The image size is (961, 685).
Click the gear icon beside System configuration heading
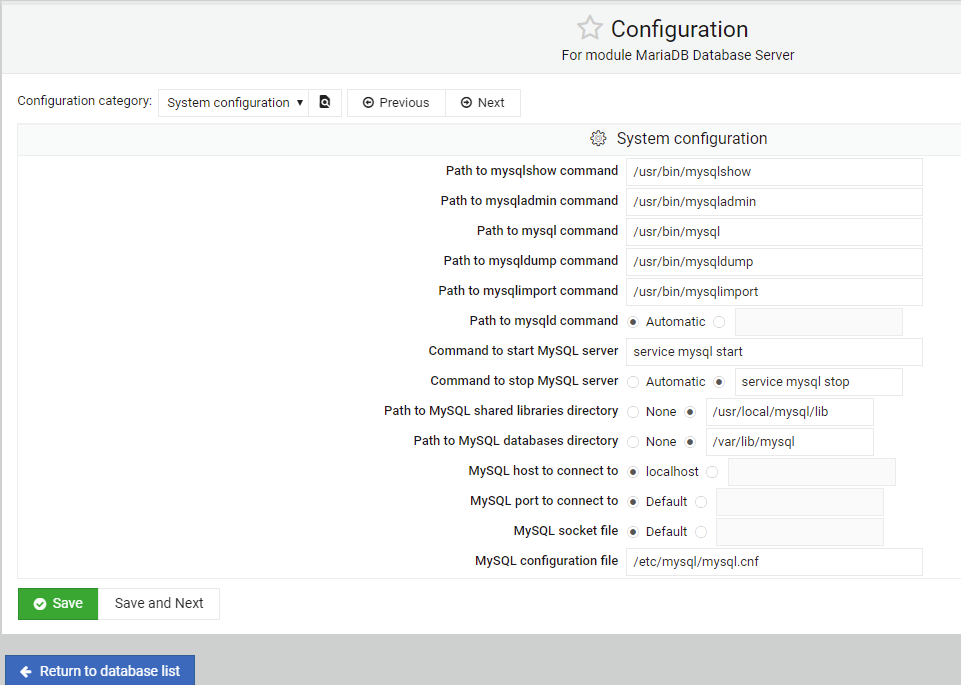598,139
